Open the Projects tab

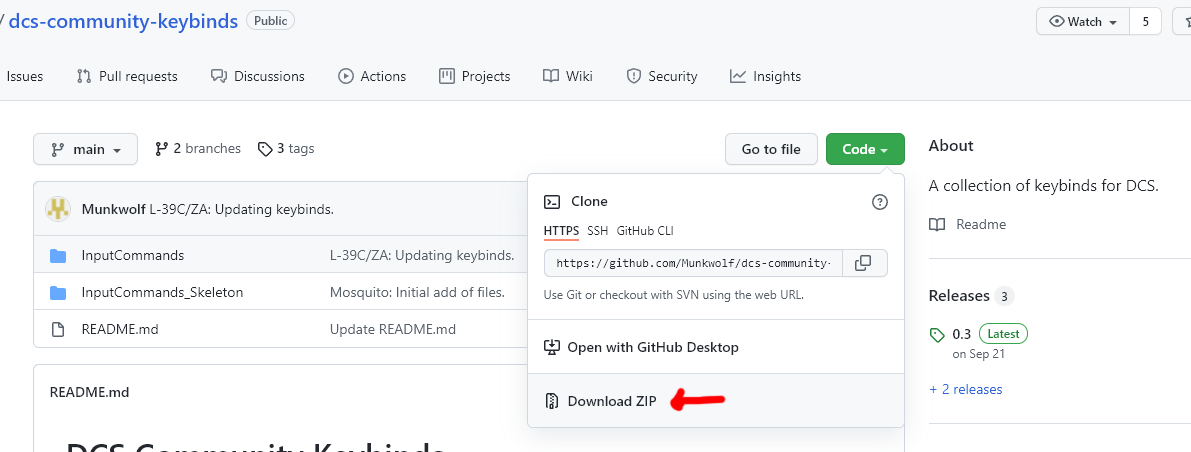coord(475,76)
